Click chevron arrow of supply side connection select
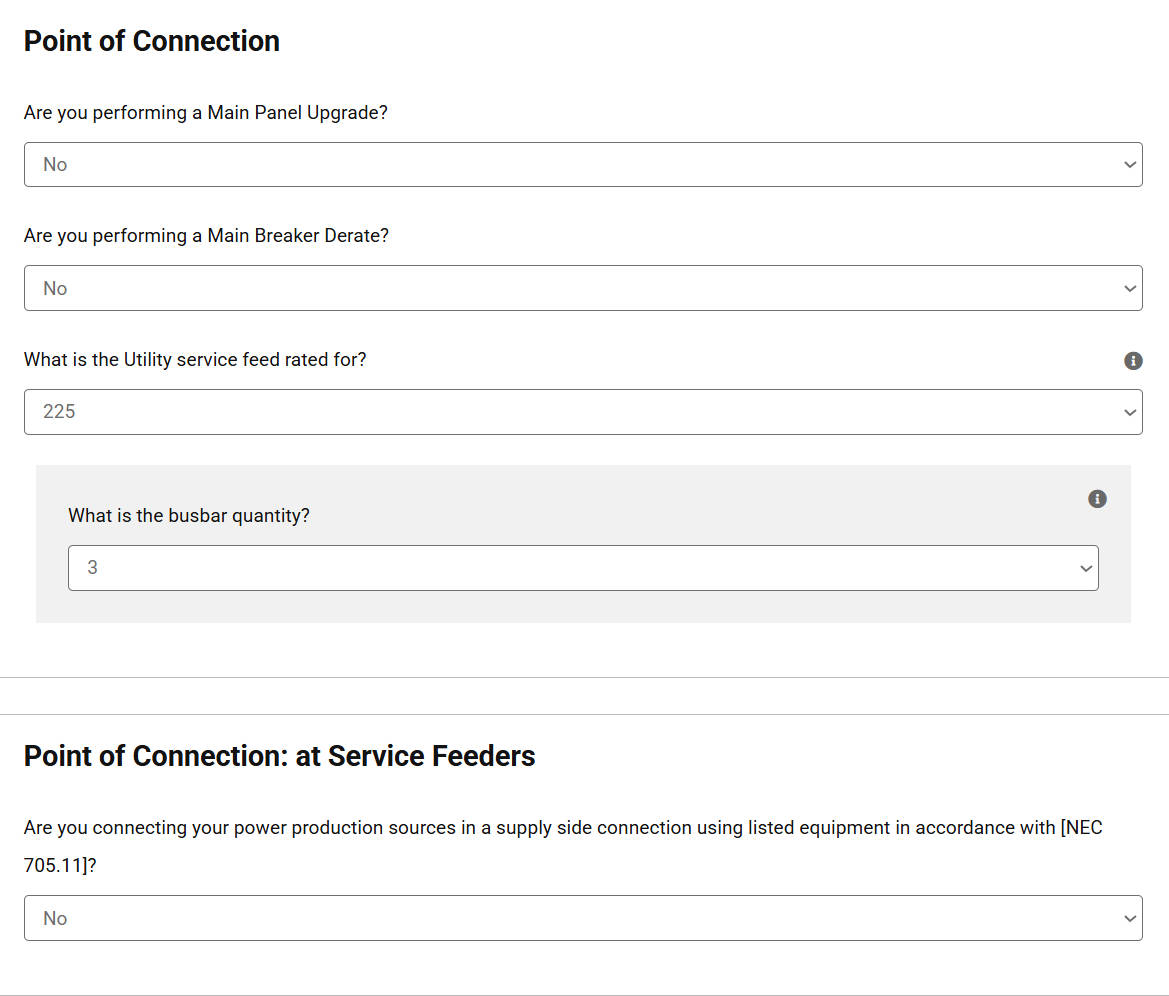This screenshot has height=996, width=1169. tap(1129, 918)
